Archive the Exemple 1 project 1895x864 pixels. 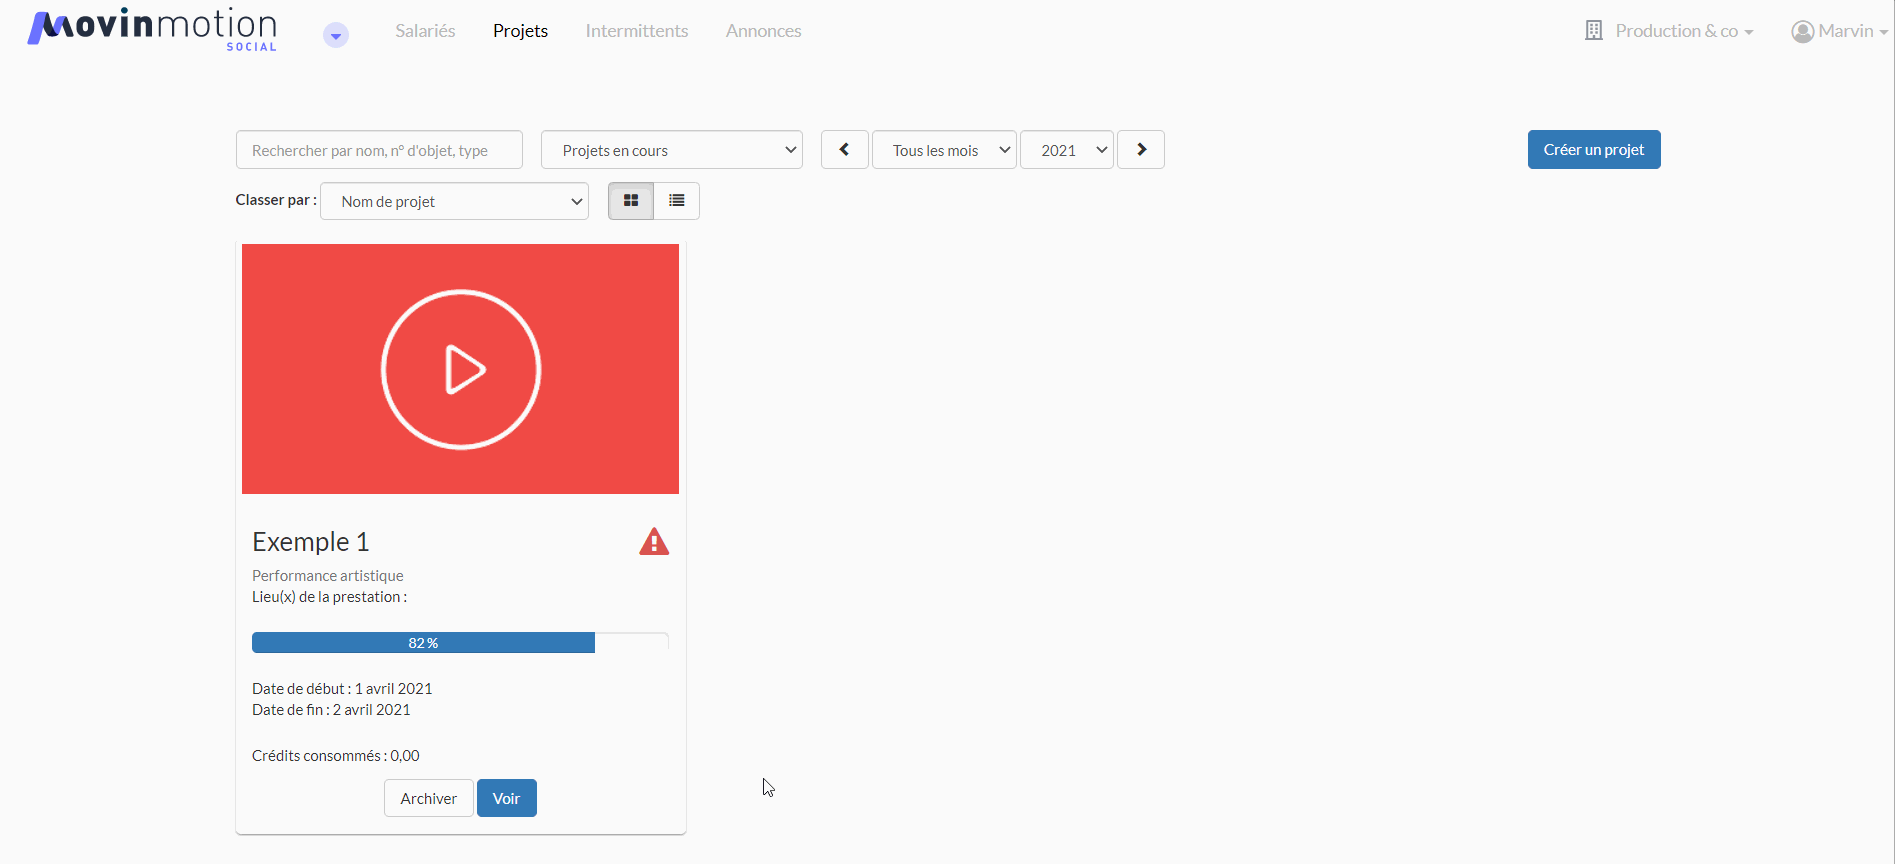pyautogui.click(x=429, y=798)
